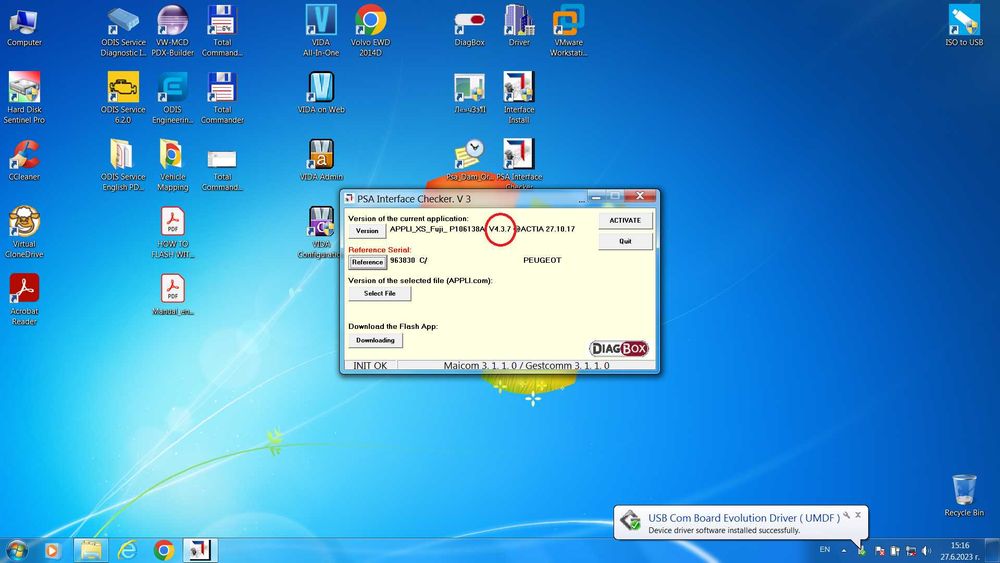The width and height of the screenshot is (1000, 563).
Task: Open the Vehicle Mapping folder icon
Action: [x=172, y=165]
